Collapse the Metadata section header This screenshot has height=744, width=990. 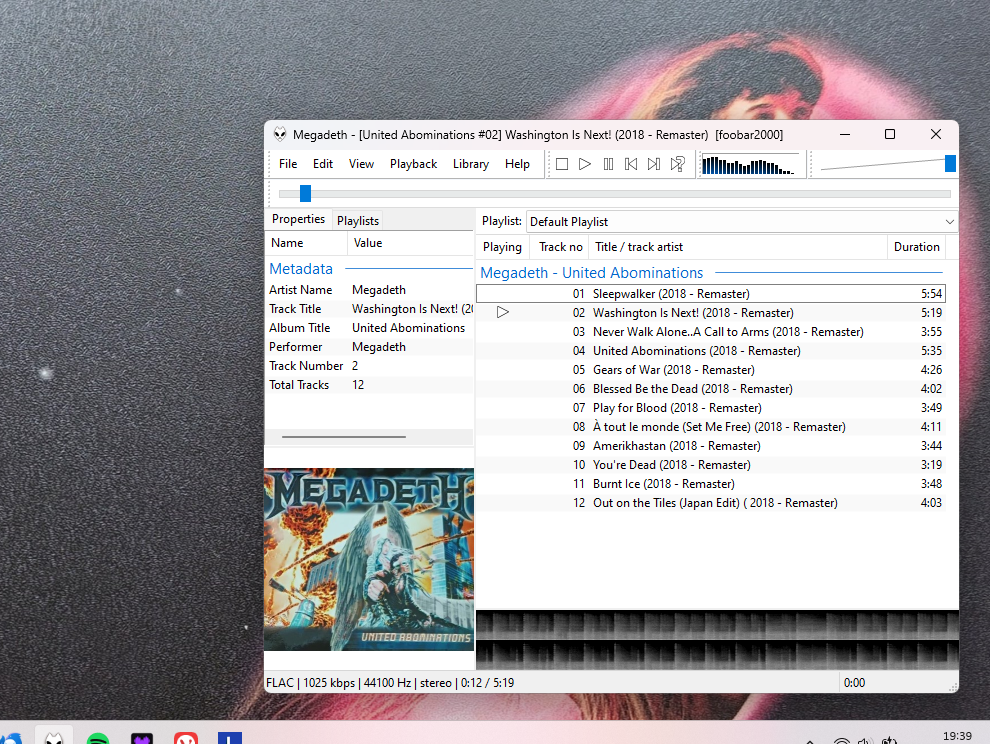coord(301,269)
